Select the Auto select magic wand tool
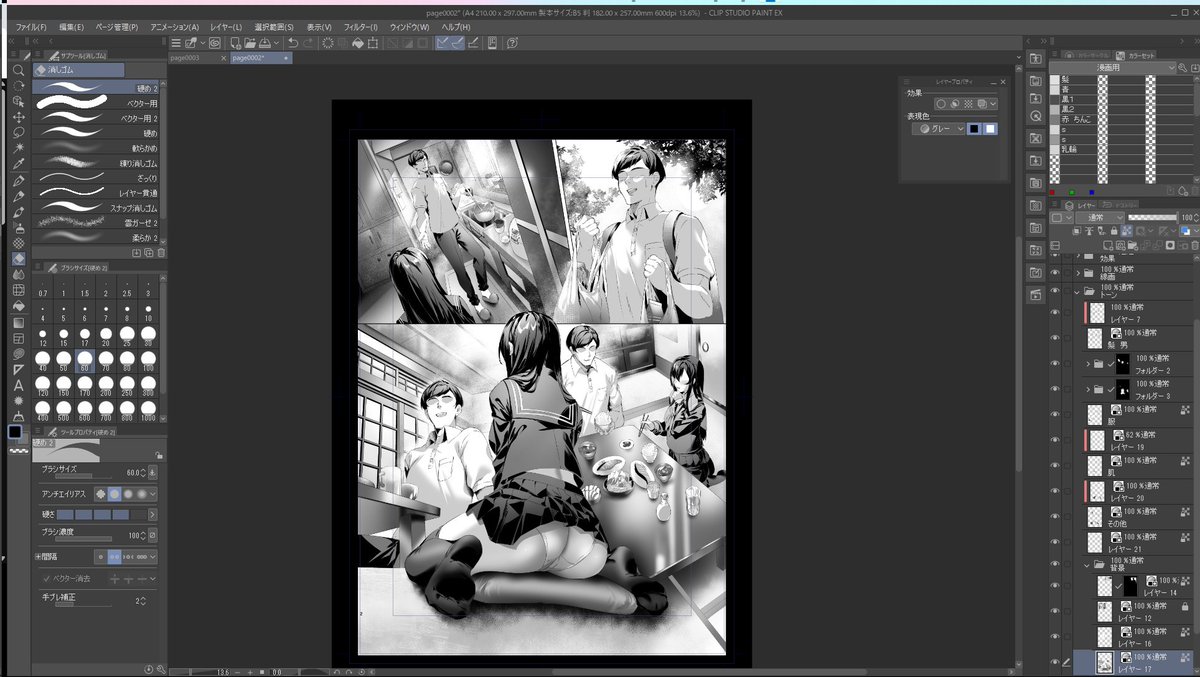Viewport: 1200px width, 677px height. [18, 148]
